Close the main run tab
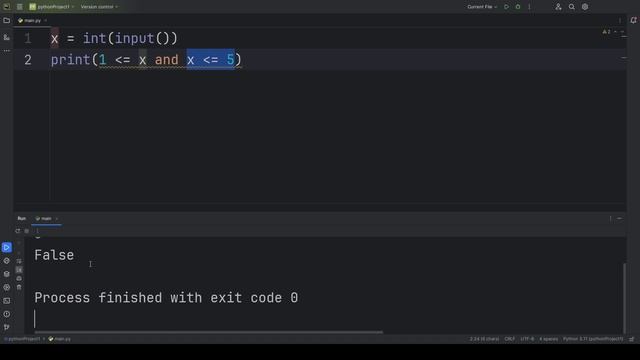The image size is (640, 360). pyautogui.click(x=57, y=219)
